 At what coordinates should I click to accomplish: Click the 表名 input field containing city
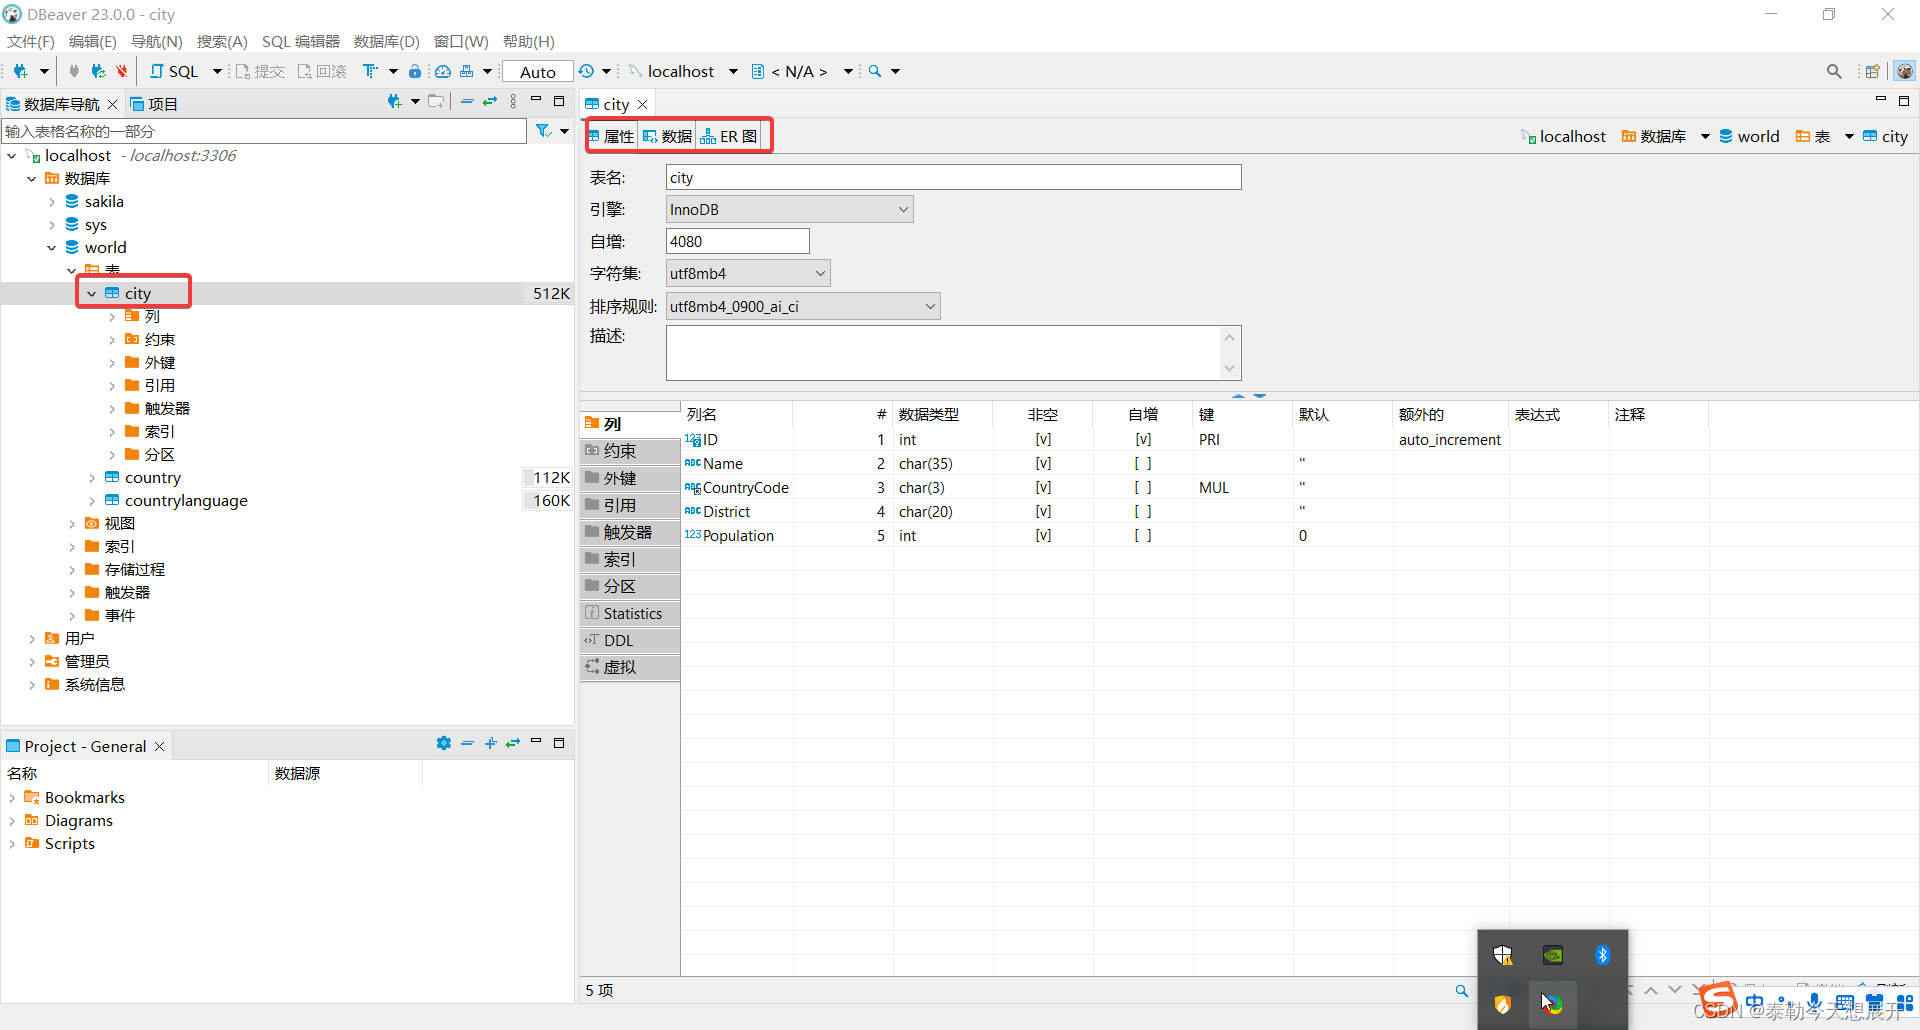pyautogui.click(x=954, y=177)
